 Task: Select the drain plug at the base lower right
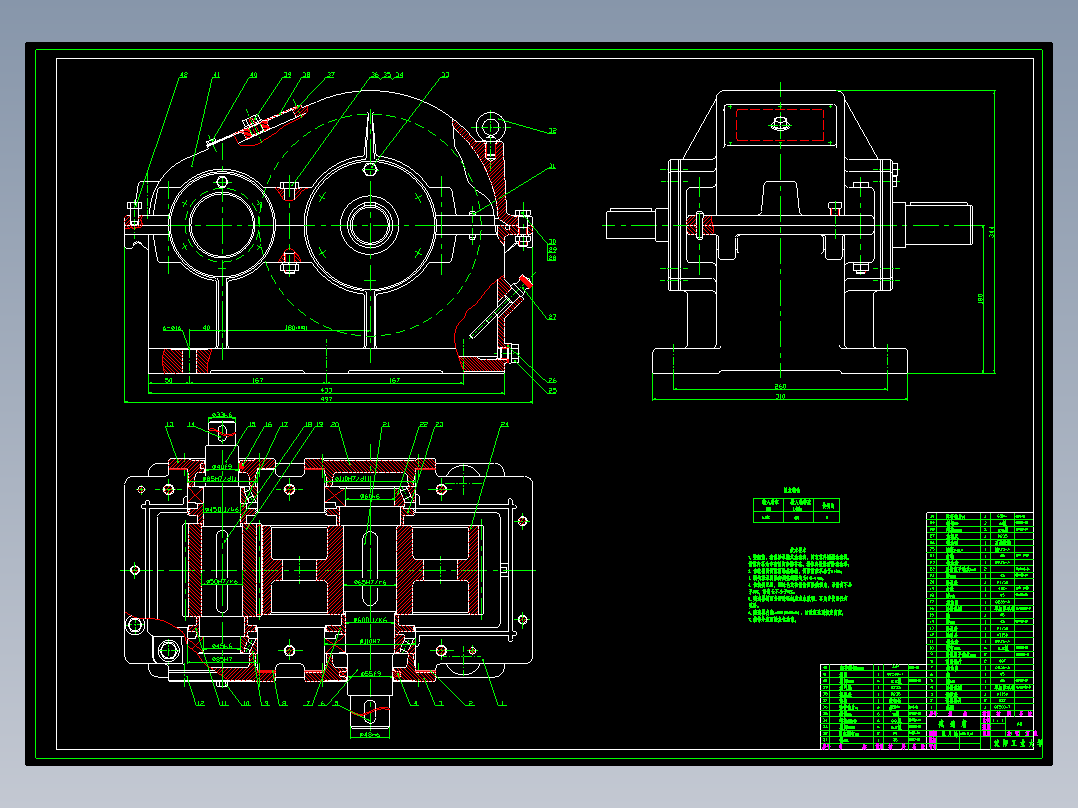509,354
